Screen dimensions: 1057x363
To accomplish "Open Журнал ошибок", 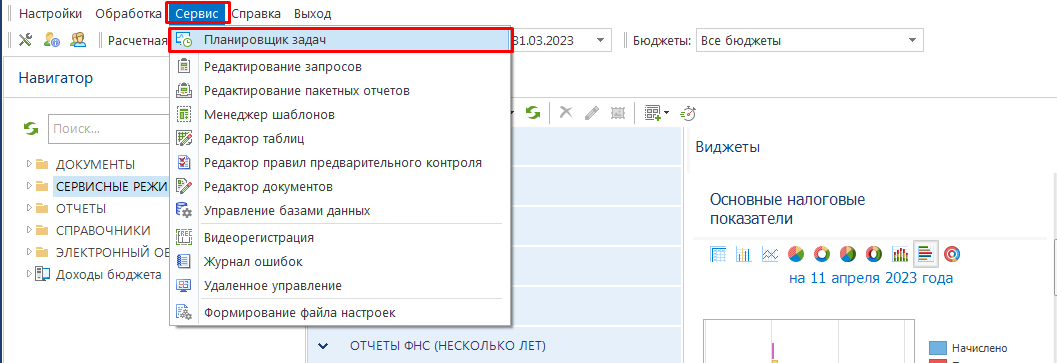I will [x=341, y=261].
